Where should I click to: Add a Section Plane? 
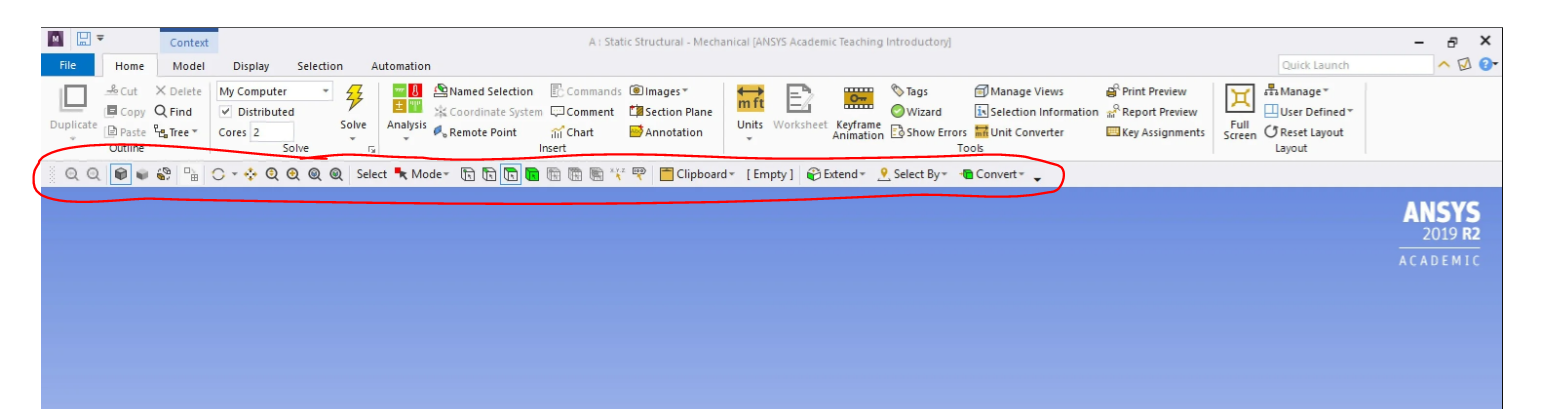(670, 112)
